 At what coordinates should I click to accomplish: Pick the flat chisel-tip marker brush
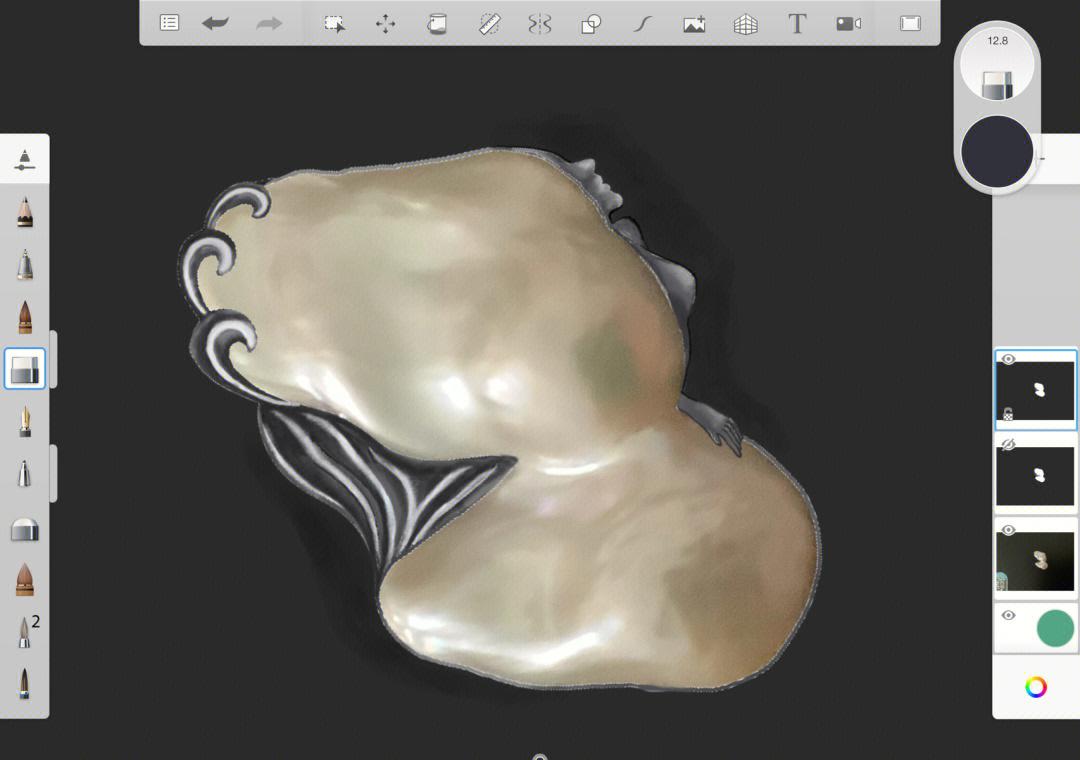pos(25,529)
